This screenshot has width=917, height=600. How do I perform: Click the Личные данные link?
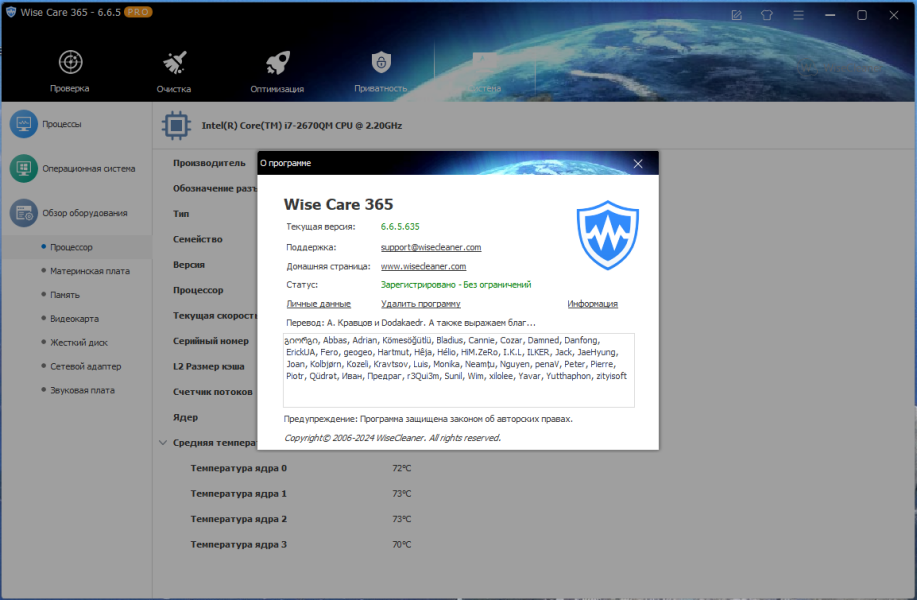(x=319, y=304)
